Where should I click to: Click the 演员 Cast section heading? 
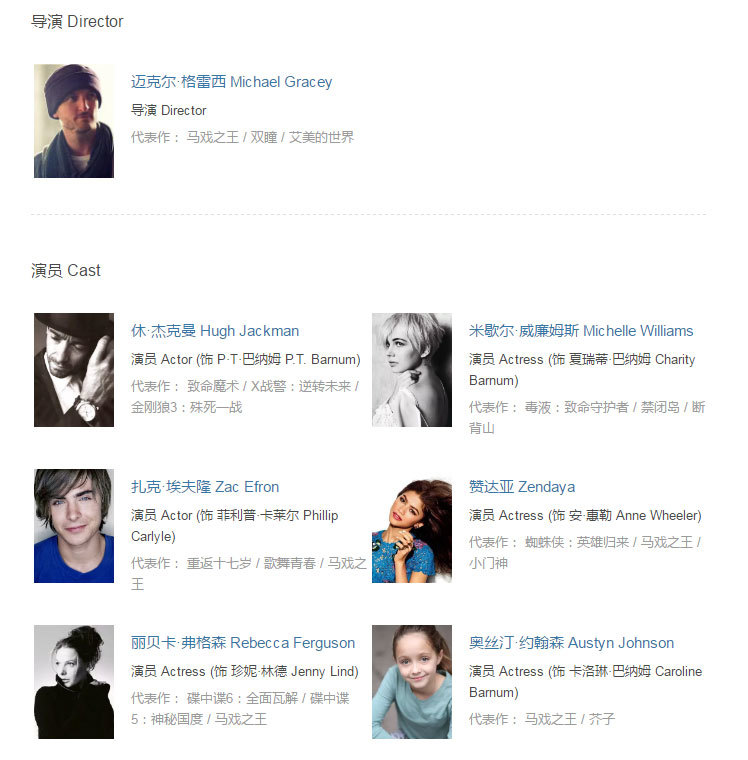[x=65, y=270]
